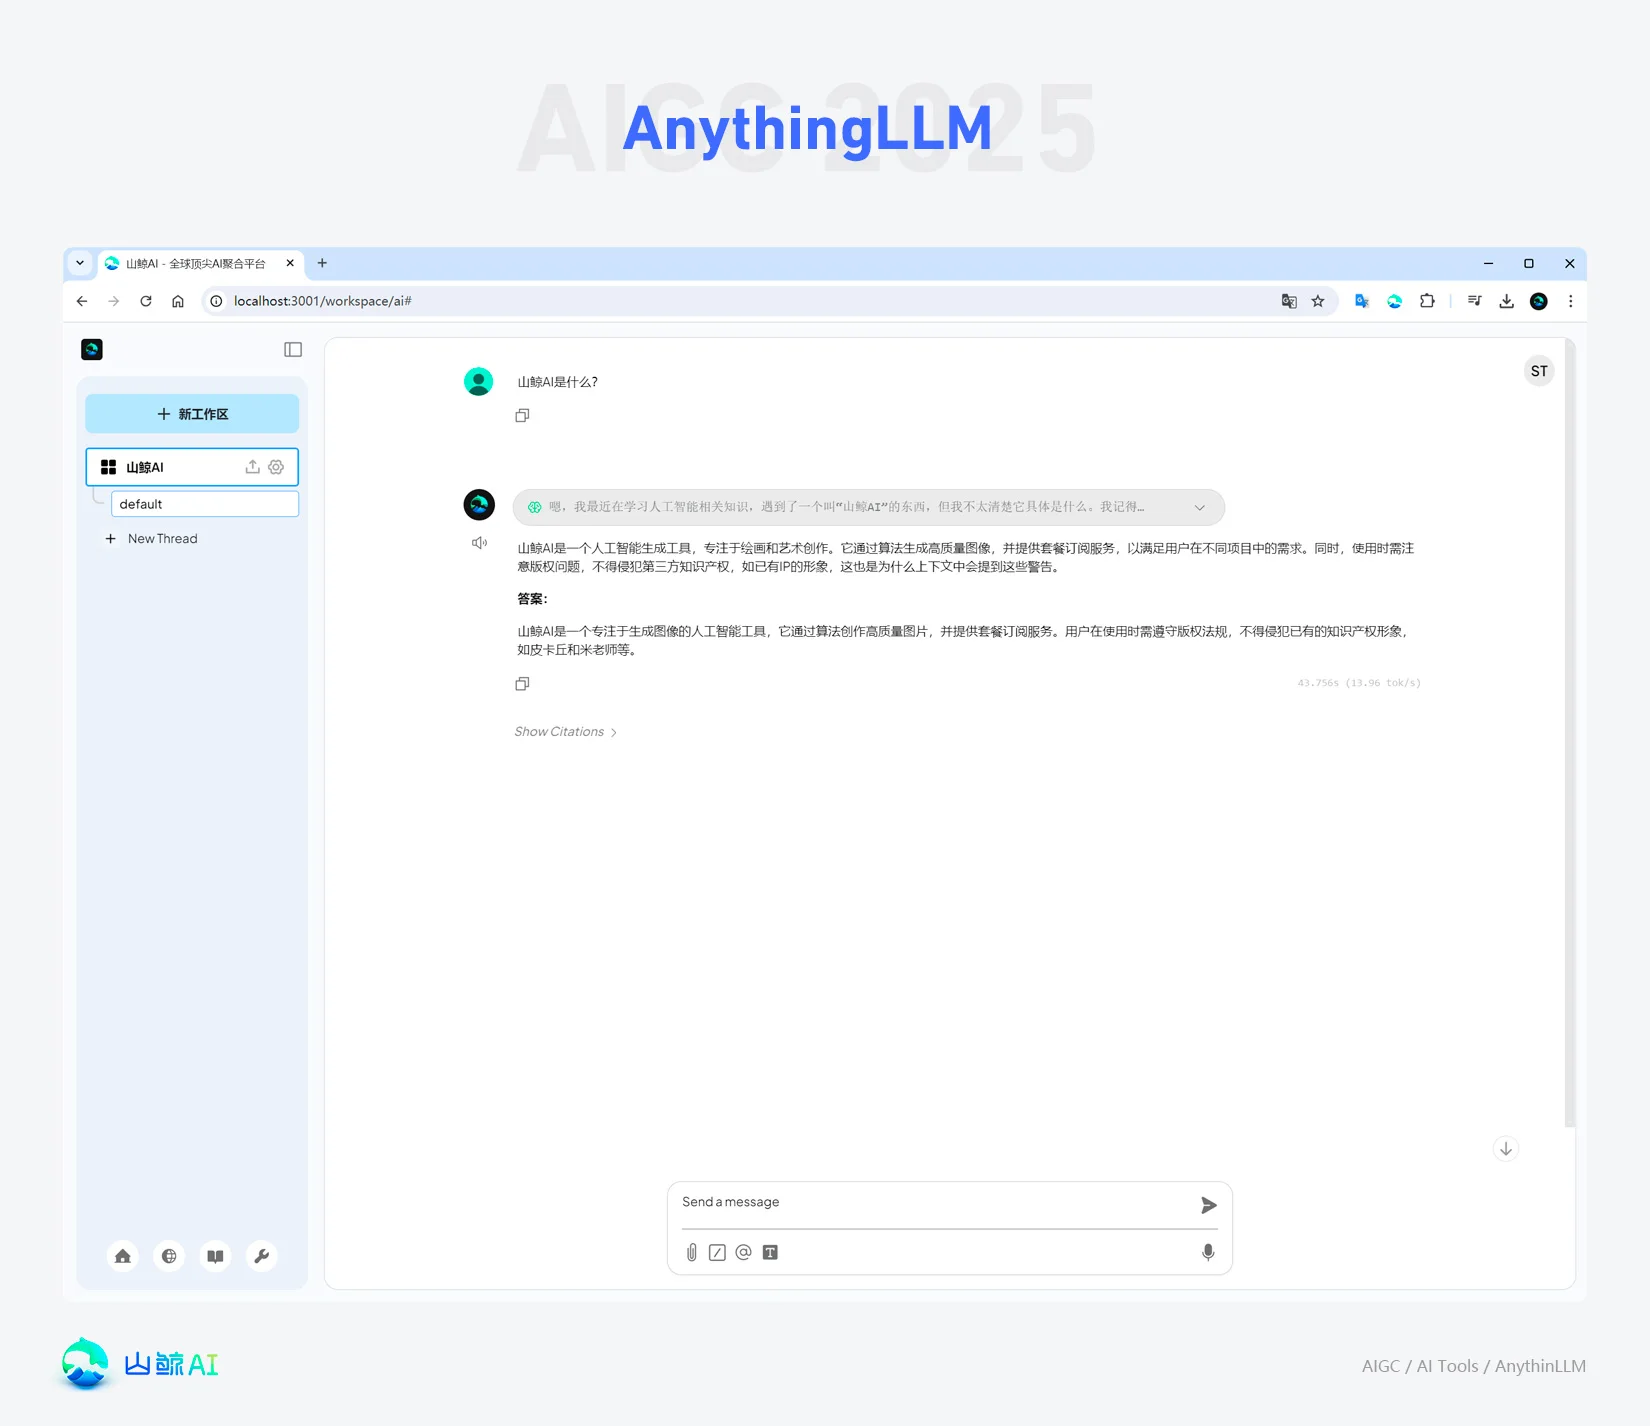This screenshot has width=1650, height=1426.
Task: Reload the page
Action: tap(146, 301)
